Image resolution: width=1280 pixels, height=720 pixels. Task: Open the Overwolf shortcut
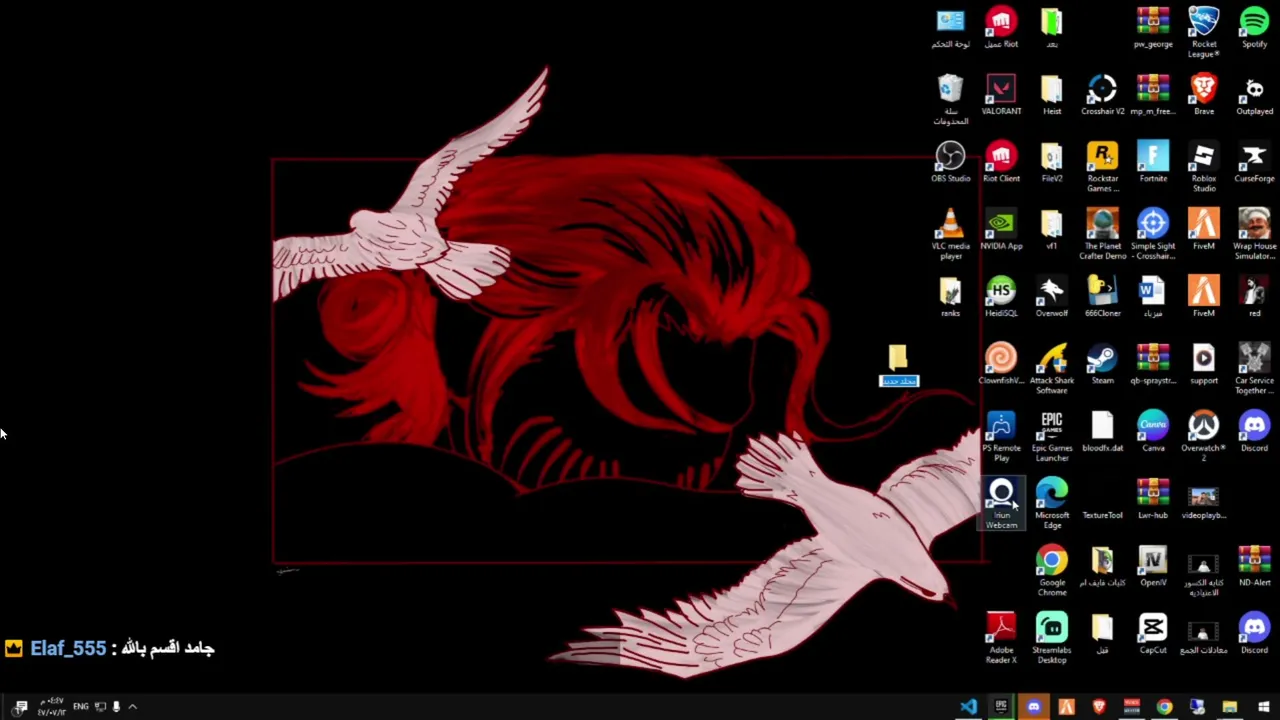coord(1052,298)
